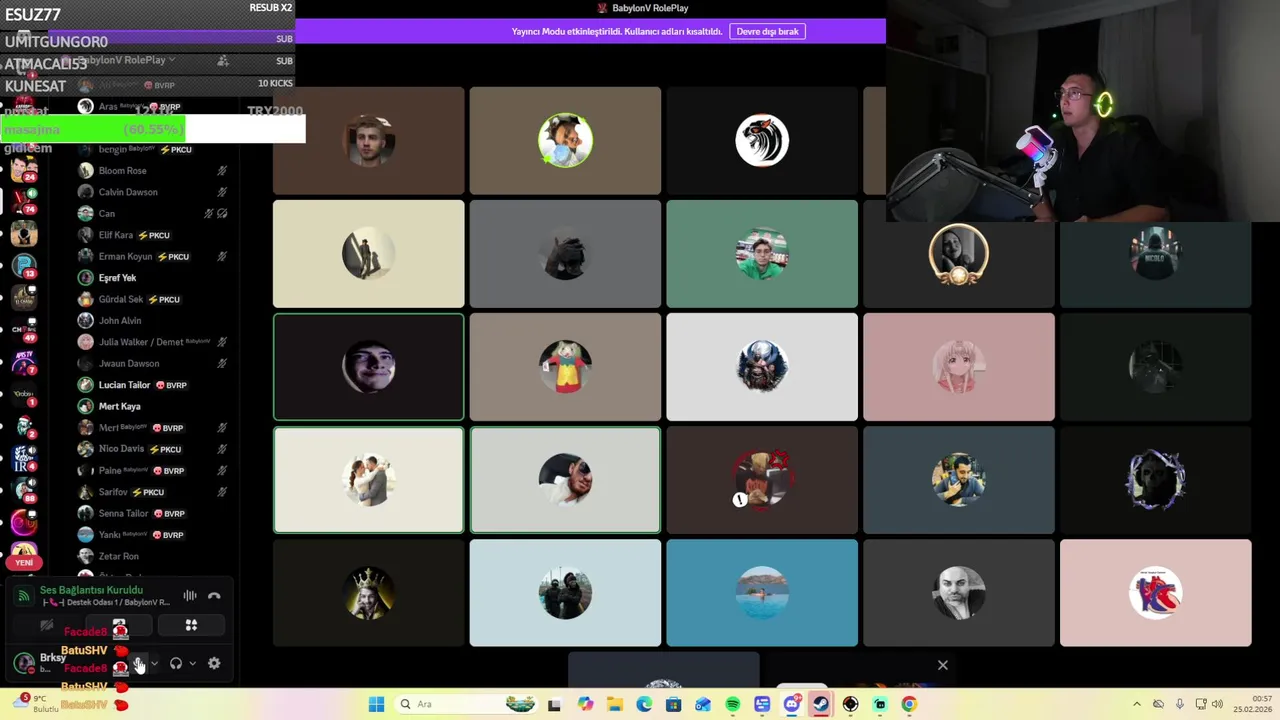Open Microsoft Store from taskbar

click(x=674, y=704)
